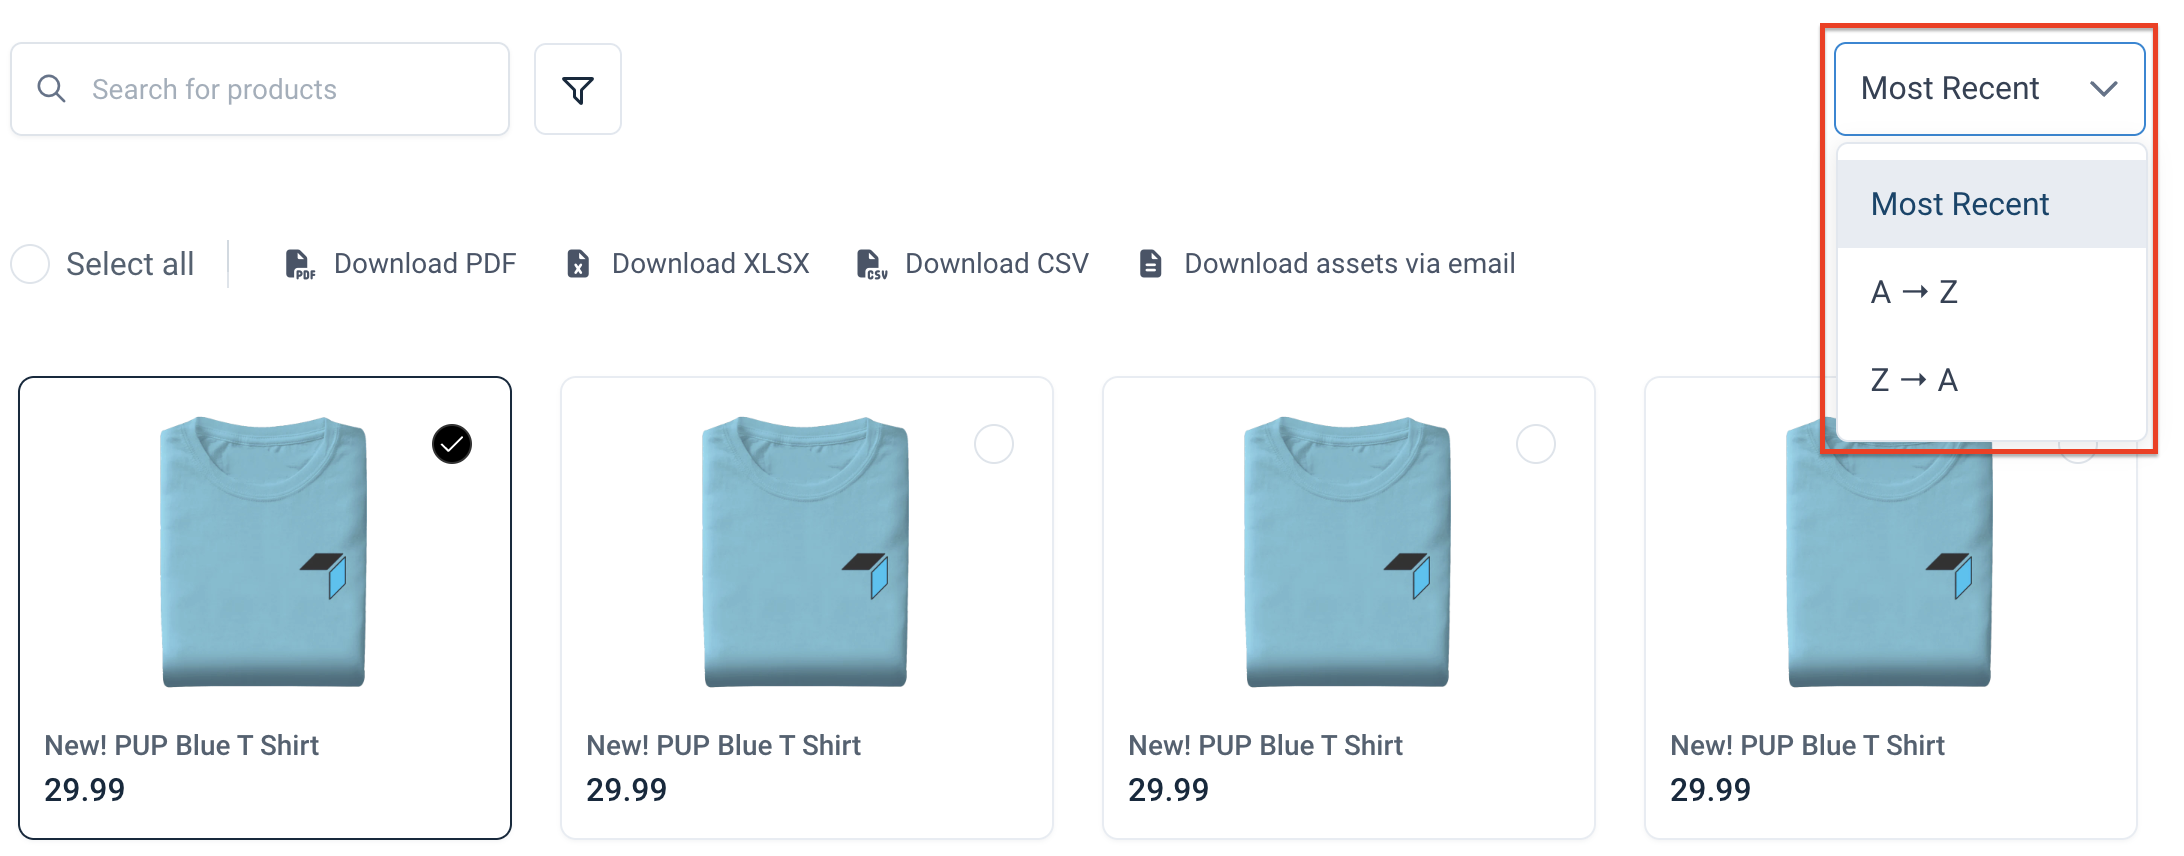Viewport: 2184px width, 856px height.
Task: Click the email assets document icon
Action: [x=1150, y=263]
